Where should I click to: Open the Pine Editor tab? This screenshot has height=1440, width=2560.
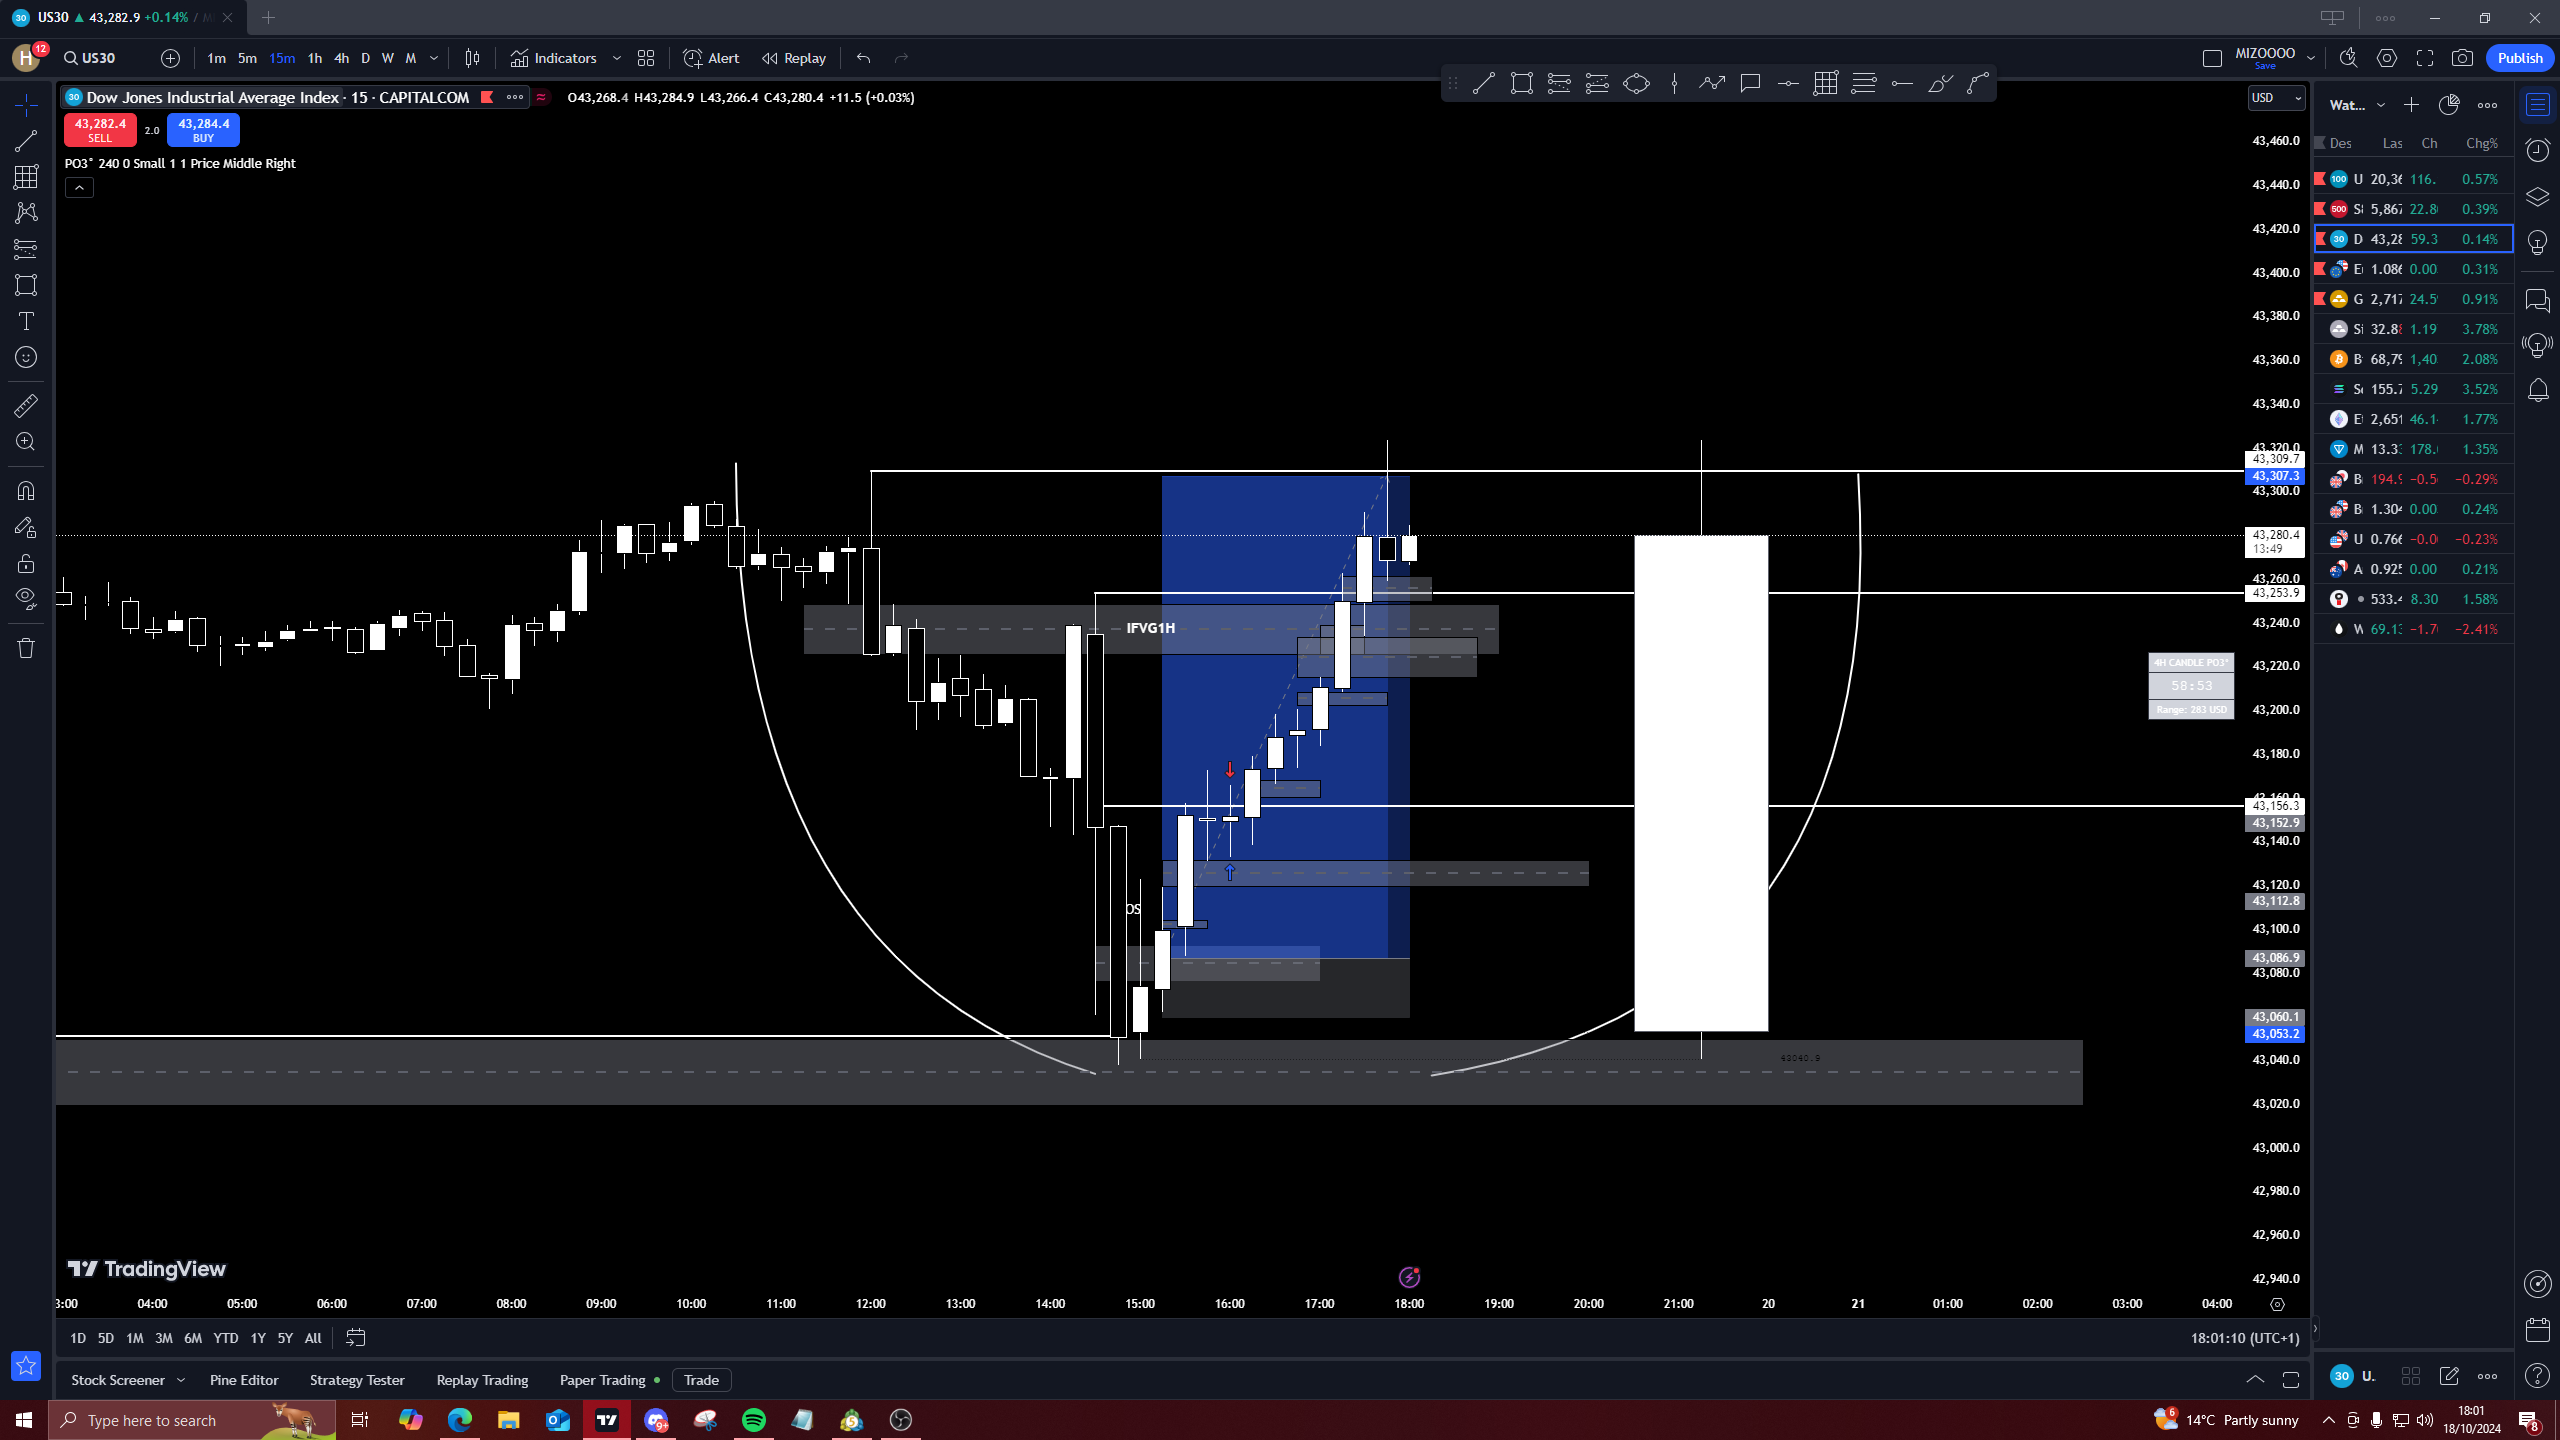tap(244, 1380)
